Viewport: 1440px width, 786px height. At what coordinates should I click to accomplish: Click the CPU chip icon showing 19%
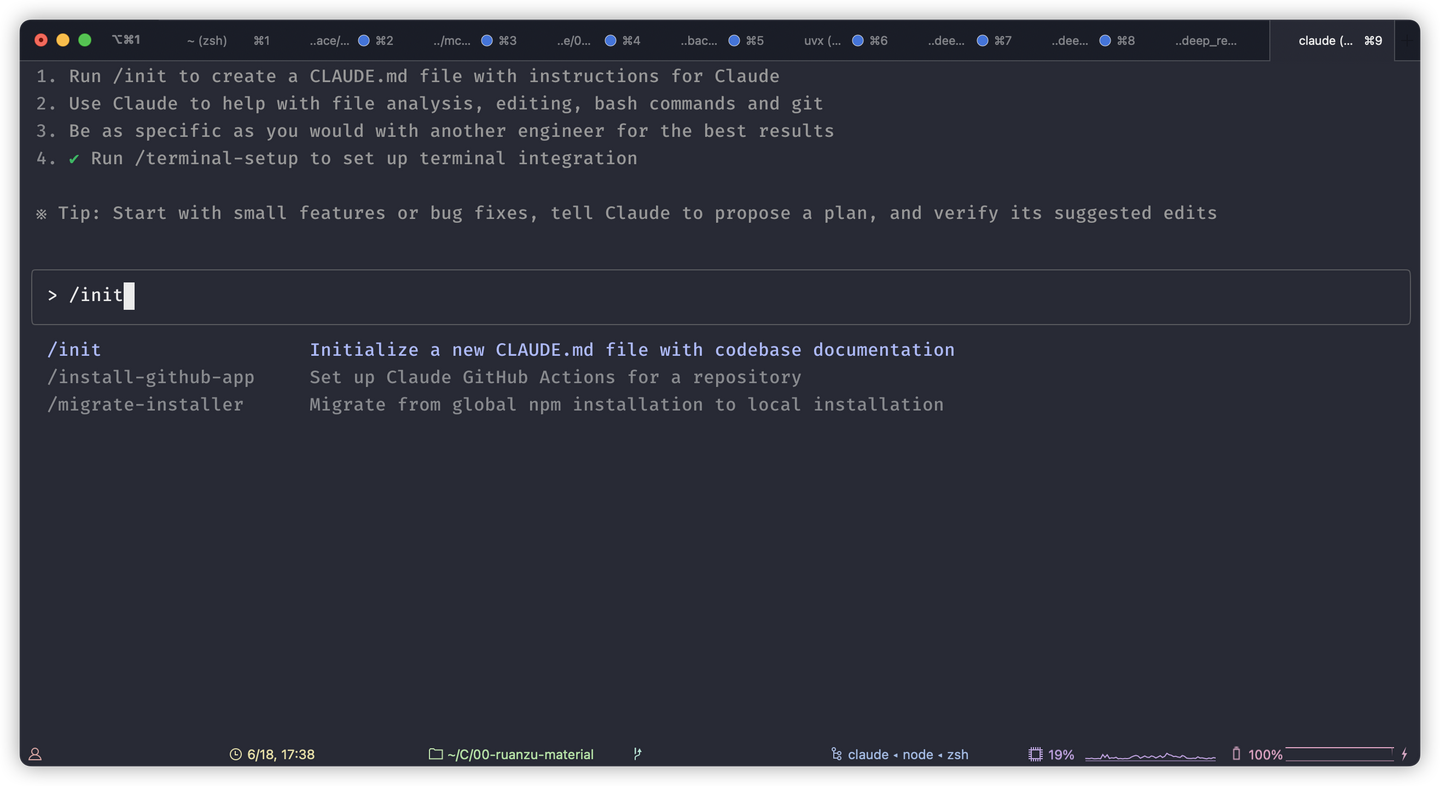click(1035, 755)
